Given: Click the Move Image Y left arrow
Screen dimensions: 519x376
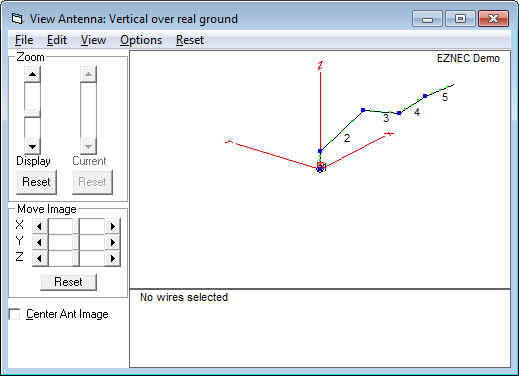Looking at the screenshot, I should [x=40, y=242].
